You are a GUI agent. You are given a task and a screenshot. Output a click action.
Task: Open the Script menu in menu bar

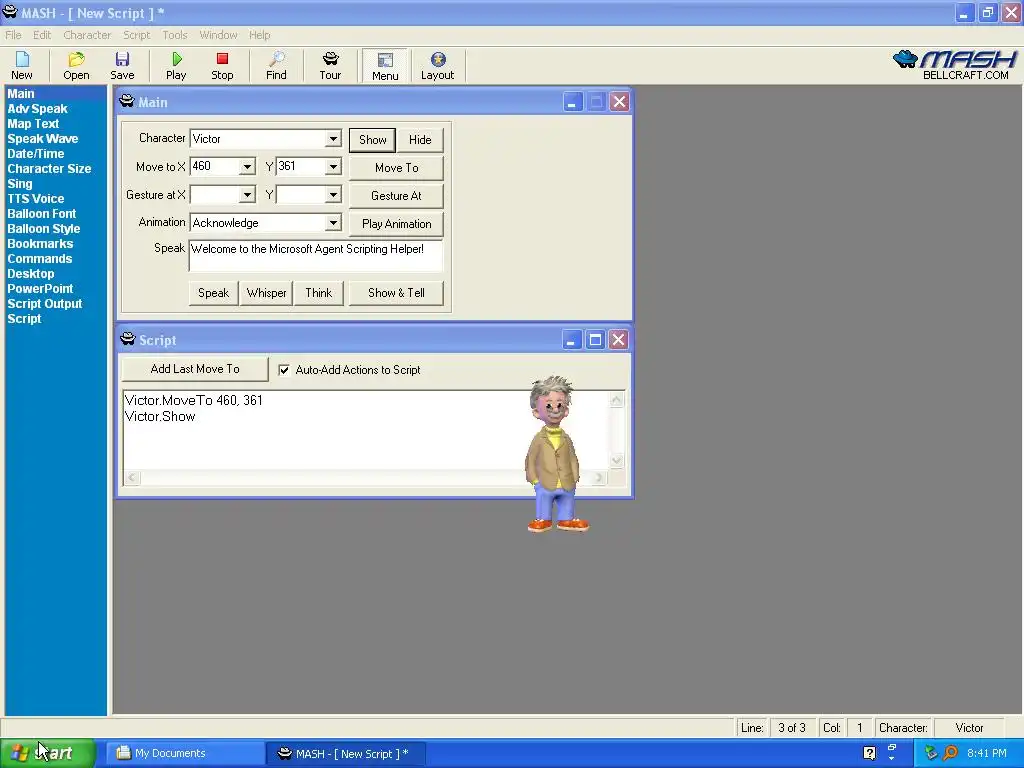(x=136, y=35)
